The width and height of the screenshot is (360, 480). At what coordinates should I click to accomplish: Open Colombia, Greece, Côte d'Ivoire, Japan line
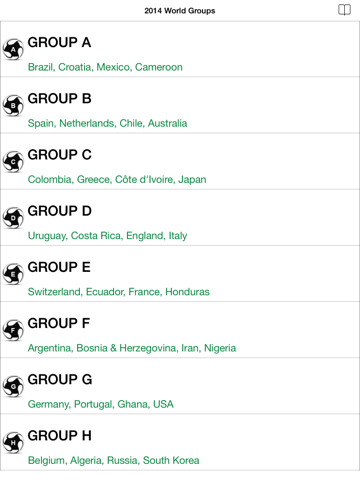(x=117, y=179)
